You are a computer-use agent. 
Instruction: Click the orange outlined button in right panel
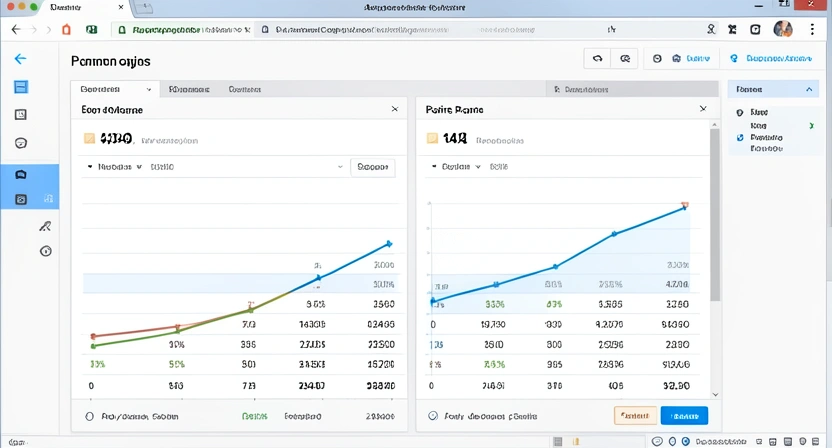tap(635, 415)
